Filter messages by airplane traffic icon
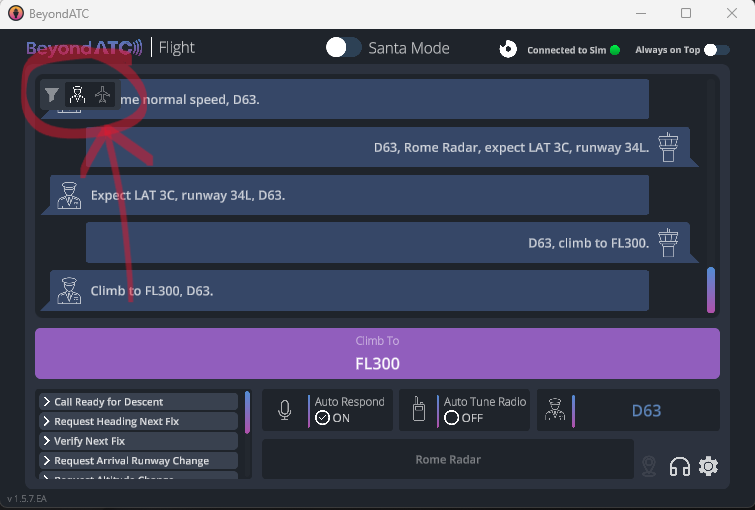Image resolution: width=755 pixels, height=510 pixels. click(x=102, y=94)
